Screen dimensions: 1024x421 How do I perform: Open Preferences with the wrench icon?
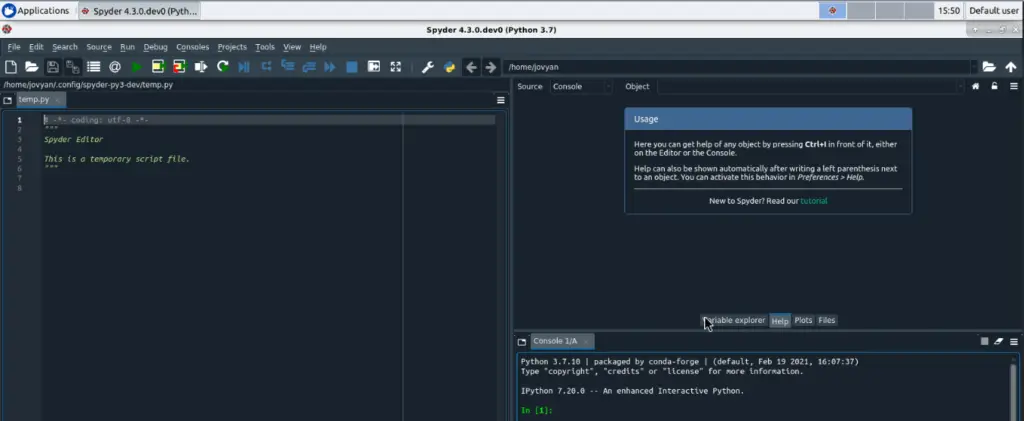[x=428, y=67]
